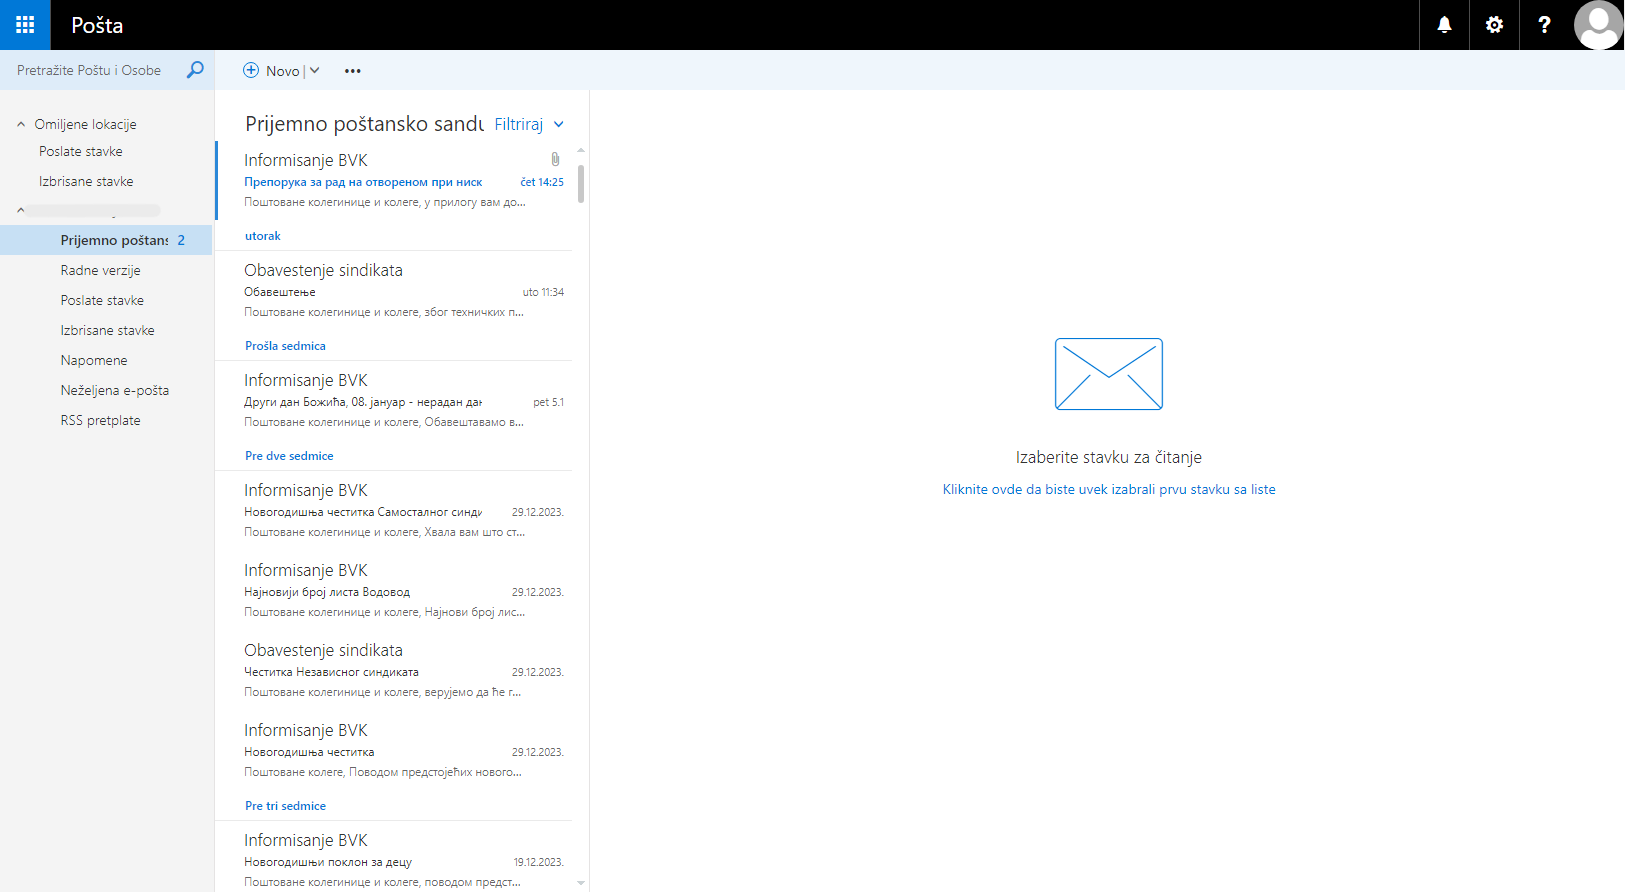Open Izbrisane stavke in mailbox folders
1625x892 pixels.
(107, 330)
